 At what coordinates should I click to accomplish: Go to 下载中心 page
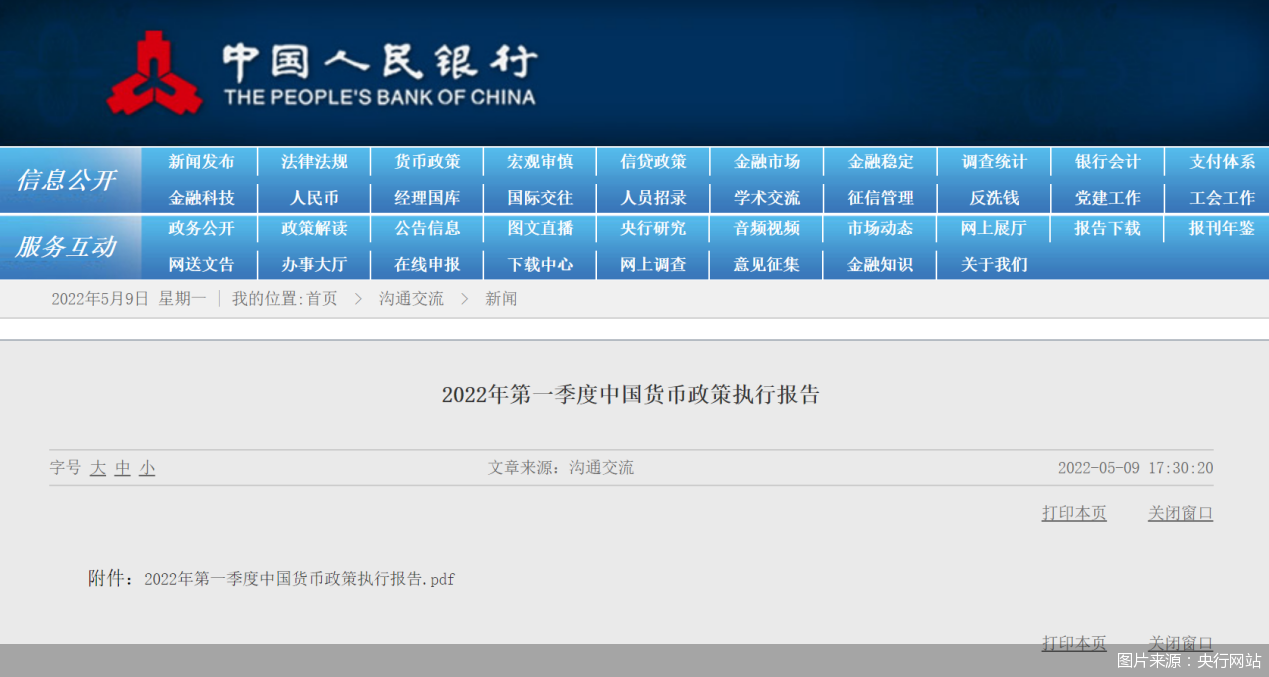[540, 265]
